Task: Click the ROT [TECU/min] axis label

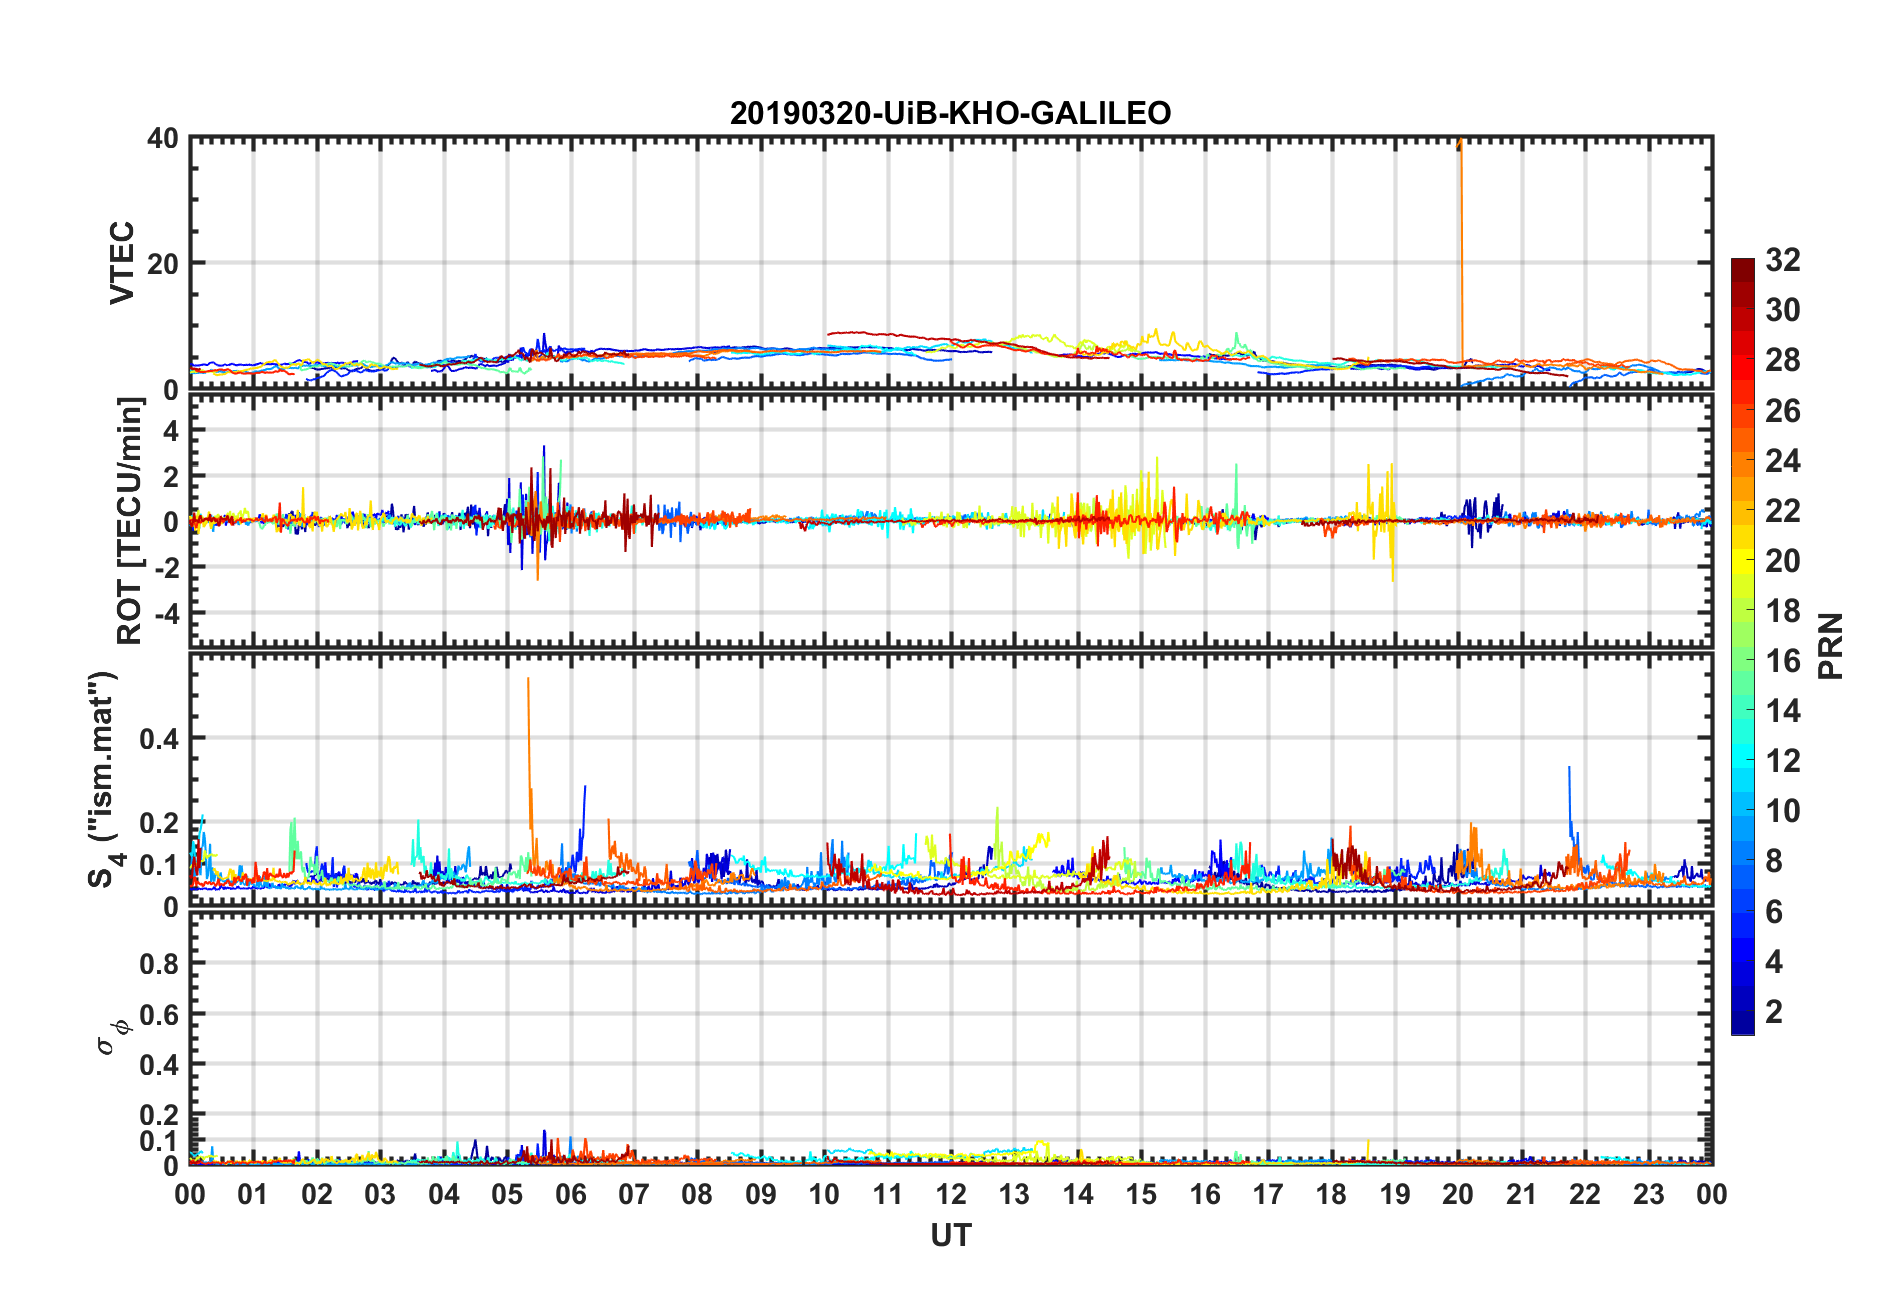Action: (130, 521)
